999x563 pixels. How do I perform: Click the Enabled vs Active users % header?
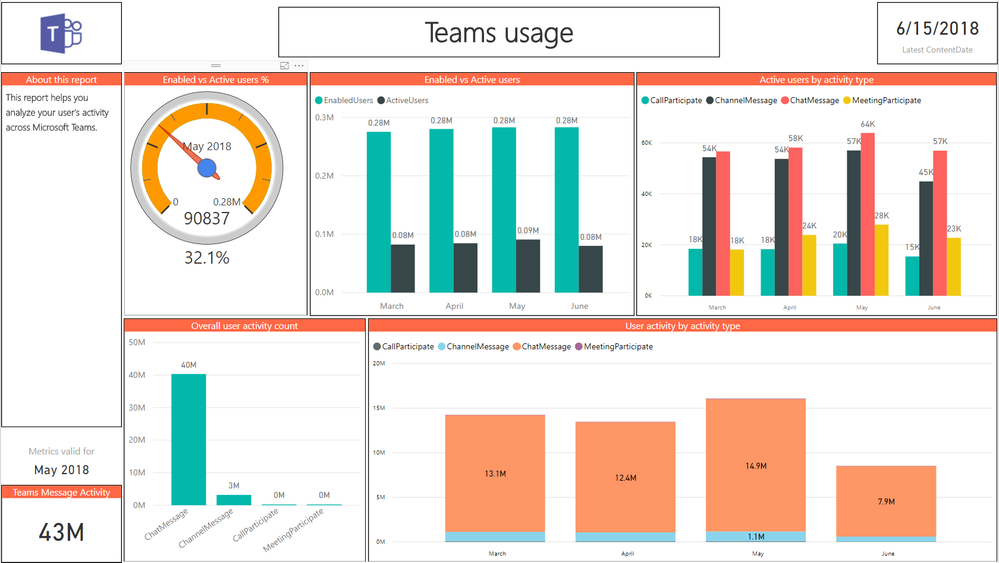(215, 80)
